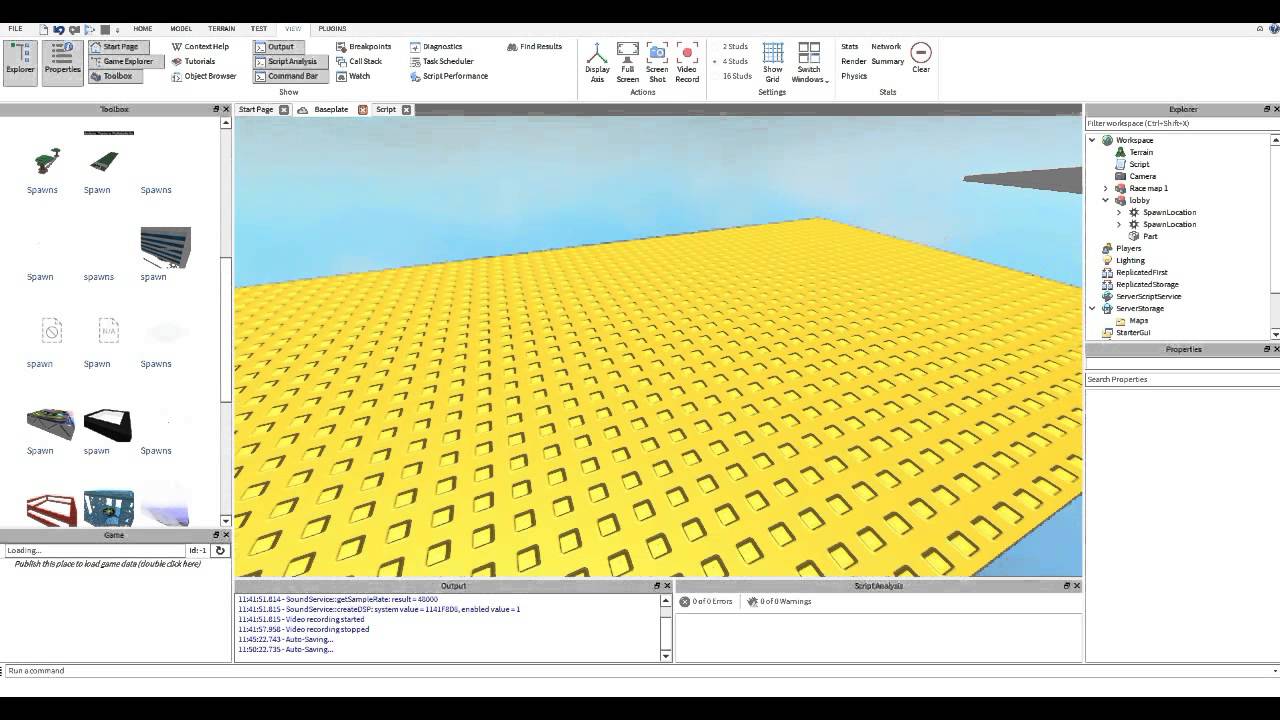
Task: Select ServerScriptService in Explorer
Action: pyautogui.click(x=1148, y=296)
